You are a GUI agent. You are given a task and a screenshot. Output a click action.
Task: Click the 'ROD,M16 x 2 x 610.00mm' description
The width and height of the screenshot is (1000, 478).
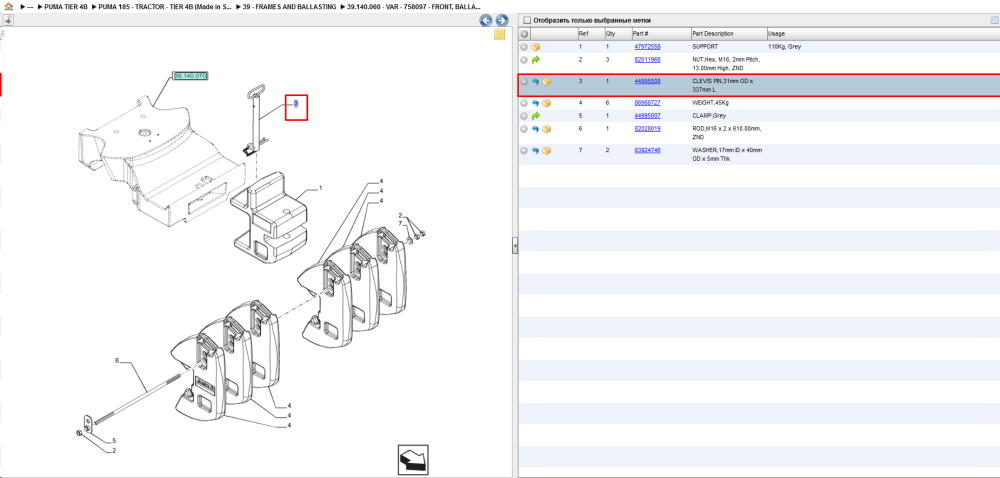(727, 129)
